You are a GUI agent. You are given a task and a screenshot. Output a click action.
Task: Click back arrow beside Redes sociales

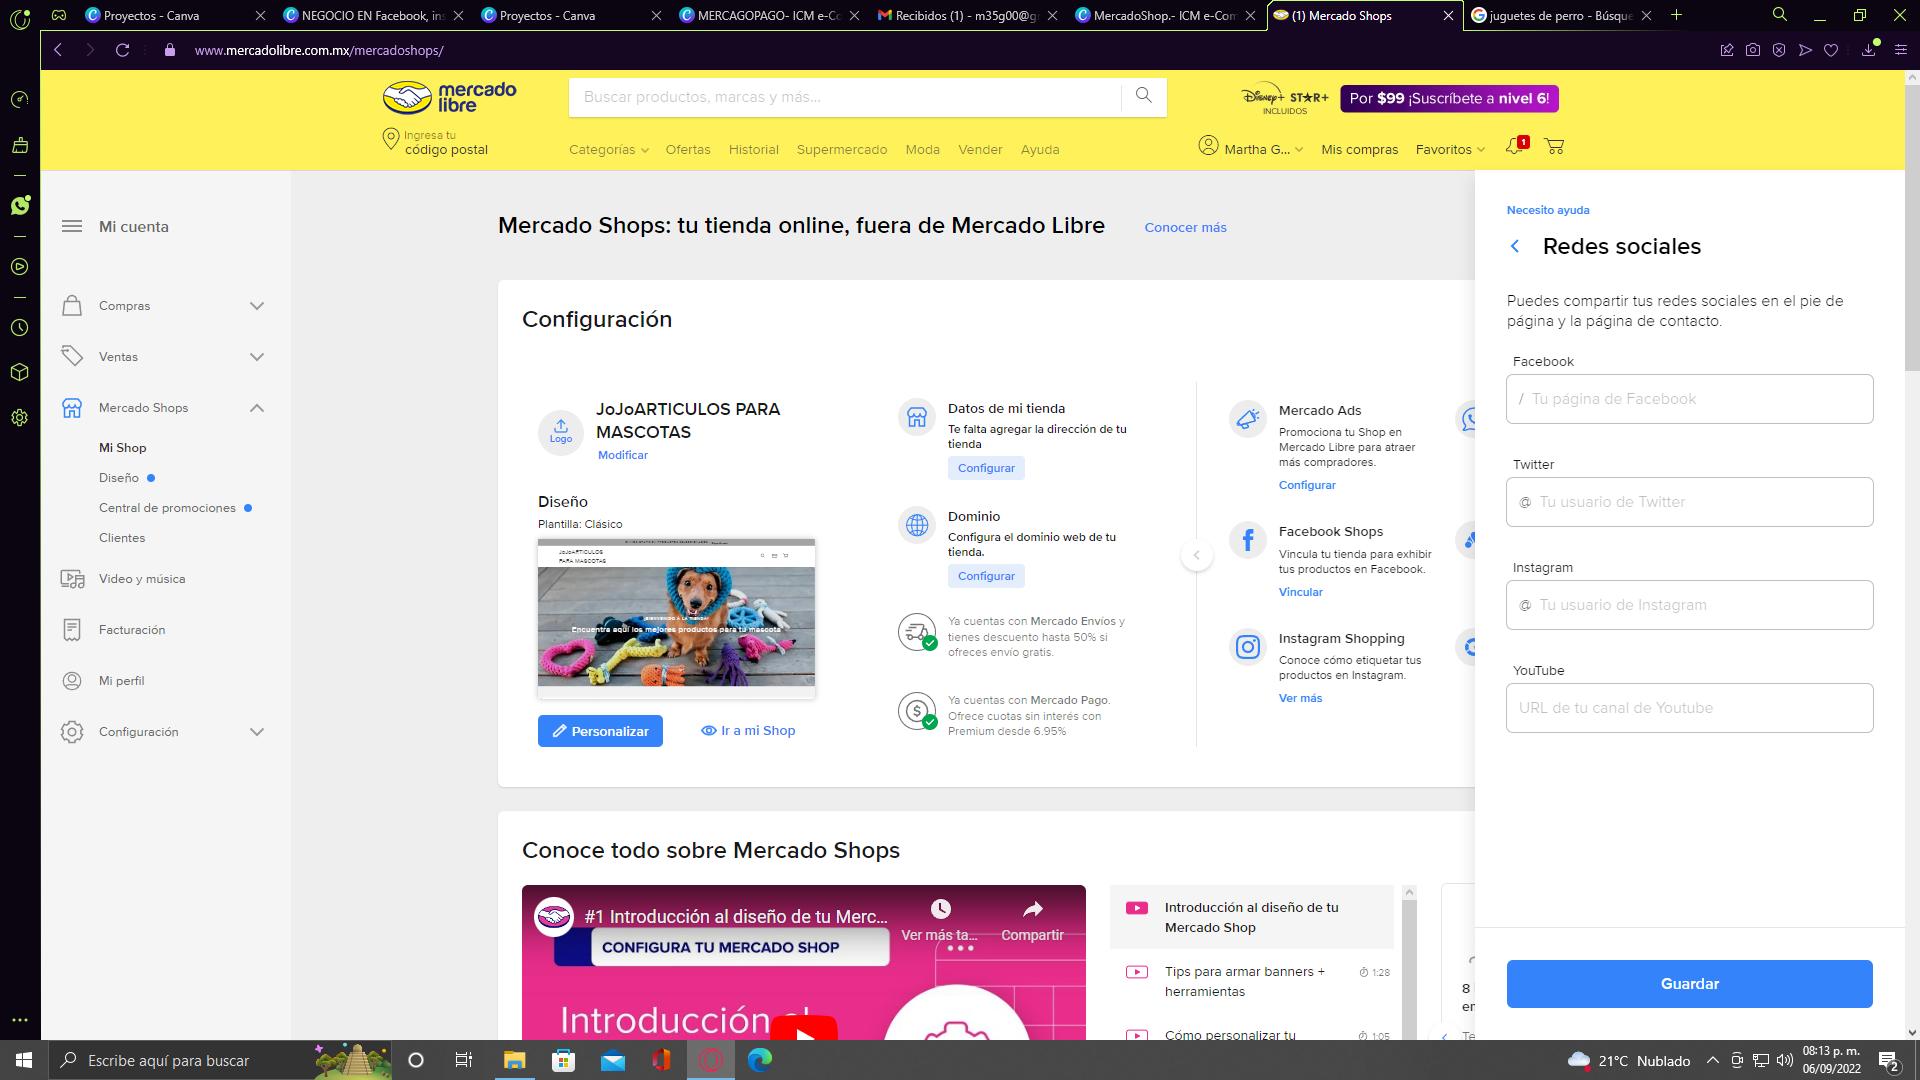[x=1515, y=246]
